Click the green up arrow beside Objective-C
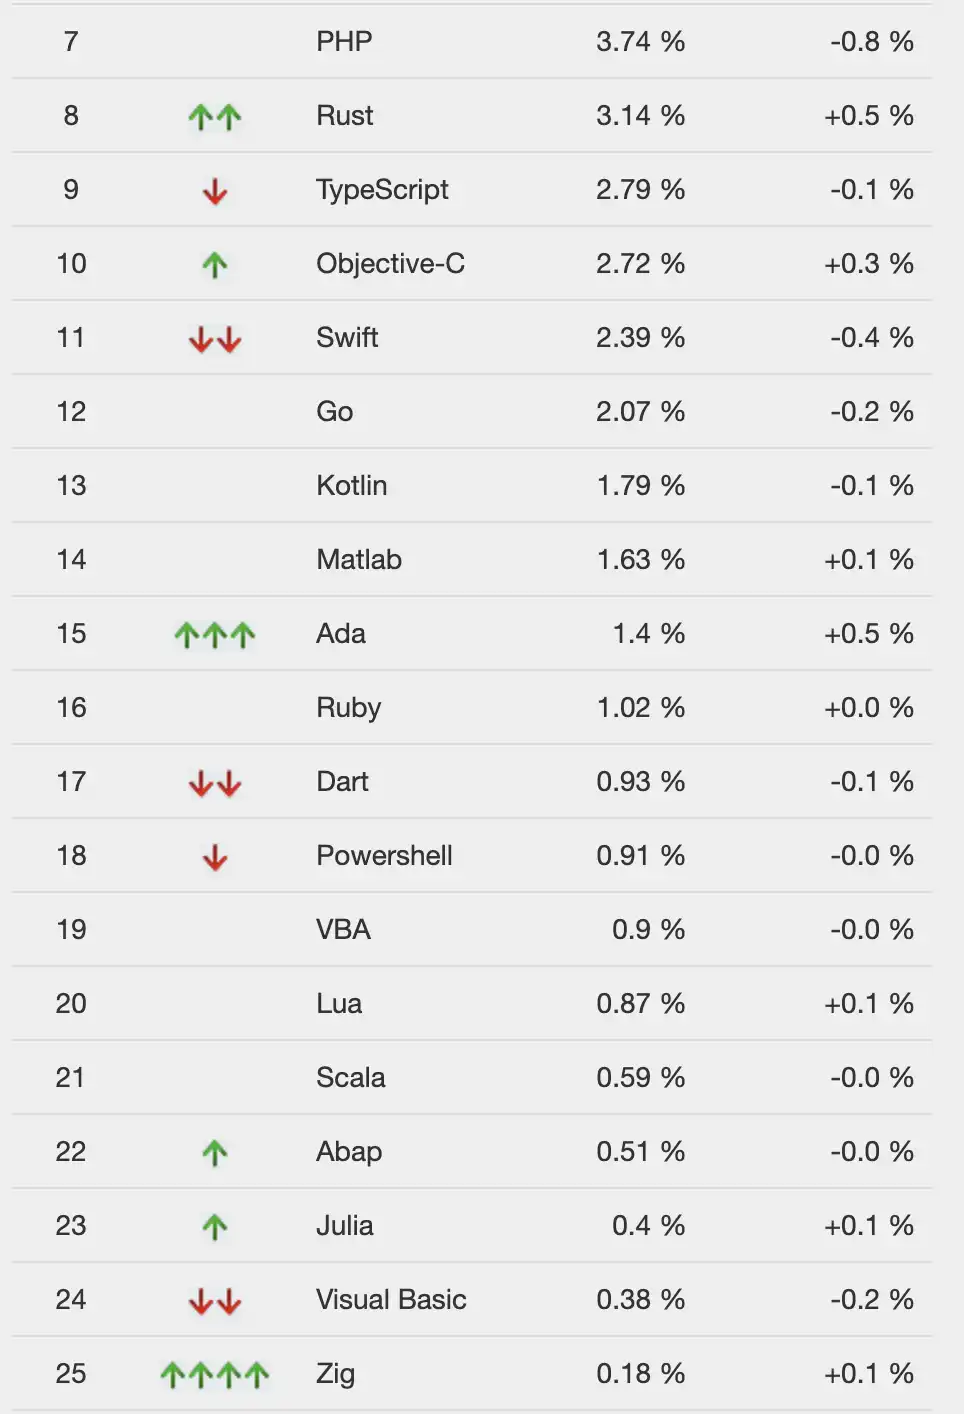Screen dimensions: 964x1414 215,265
